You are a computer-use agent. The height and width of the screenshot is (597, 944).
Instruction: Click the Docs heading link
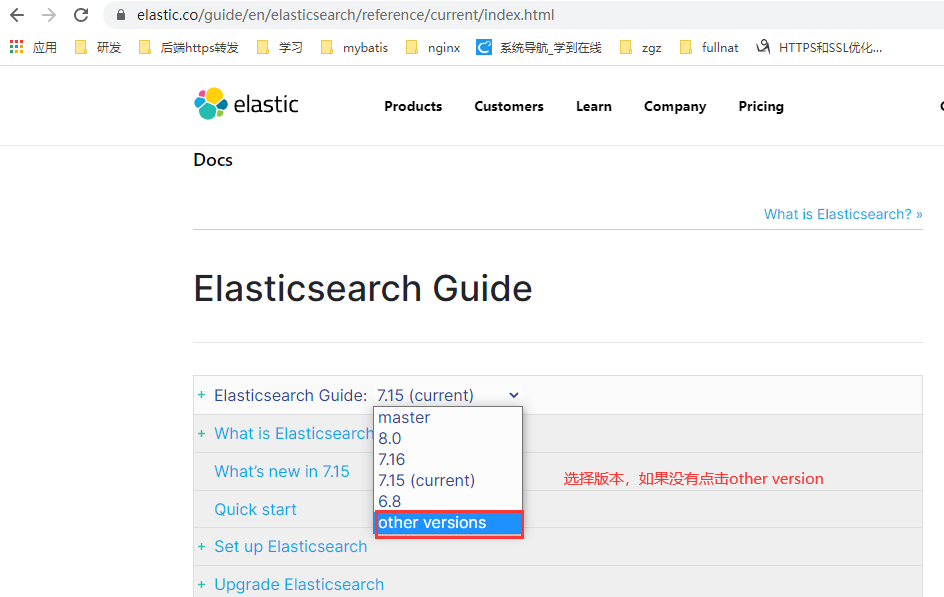[213, 160]
